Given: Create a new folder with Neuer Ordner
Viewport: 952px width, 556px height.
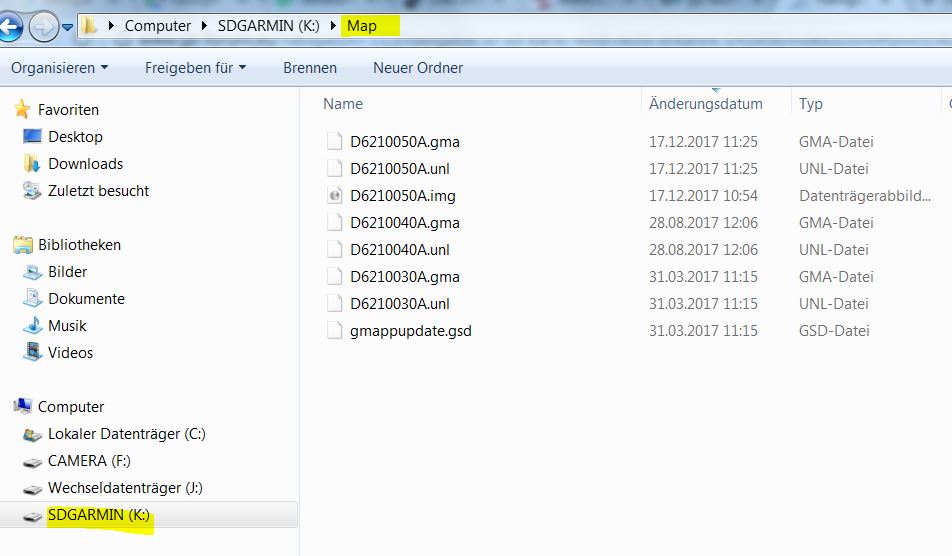Looking at the screenshot, I should (x=418, y=68).
